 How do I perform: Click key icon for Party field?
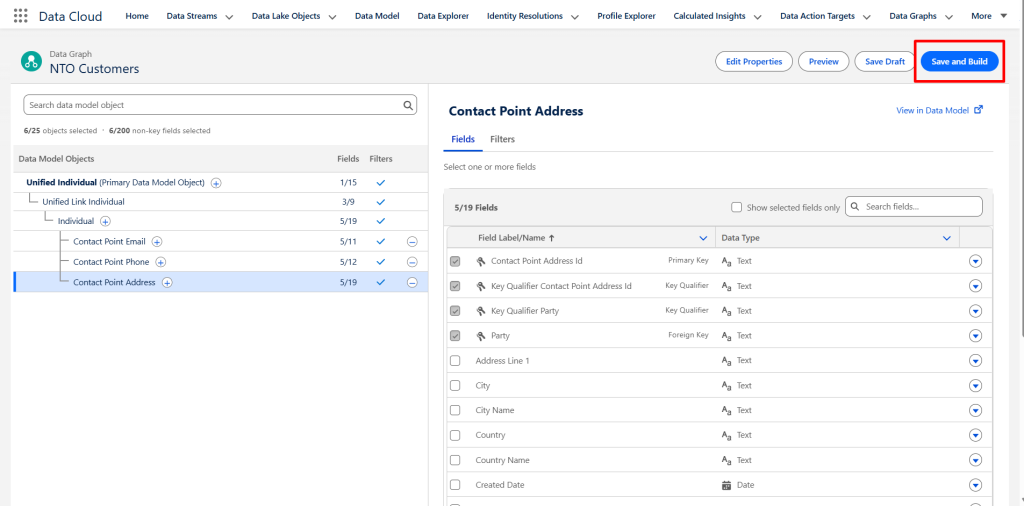481,336
